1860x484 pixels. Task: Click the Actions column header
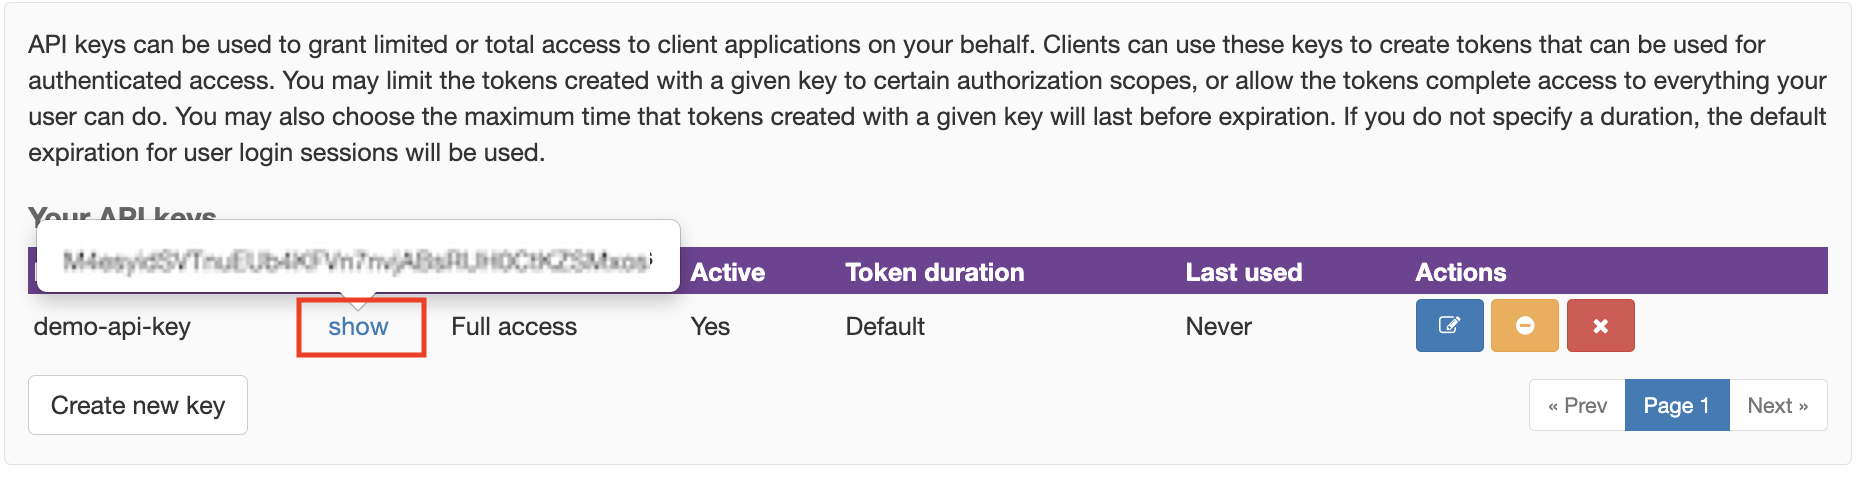1460,272
